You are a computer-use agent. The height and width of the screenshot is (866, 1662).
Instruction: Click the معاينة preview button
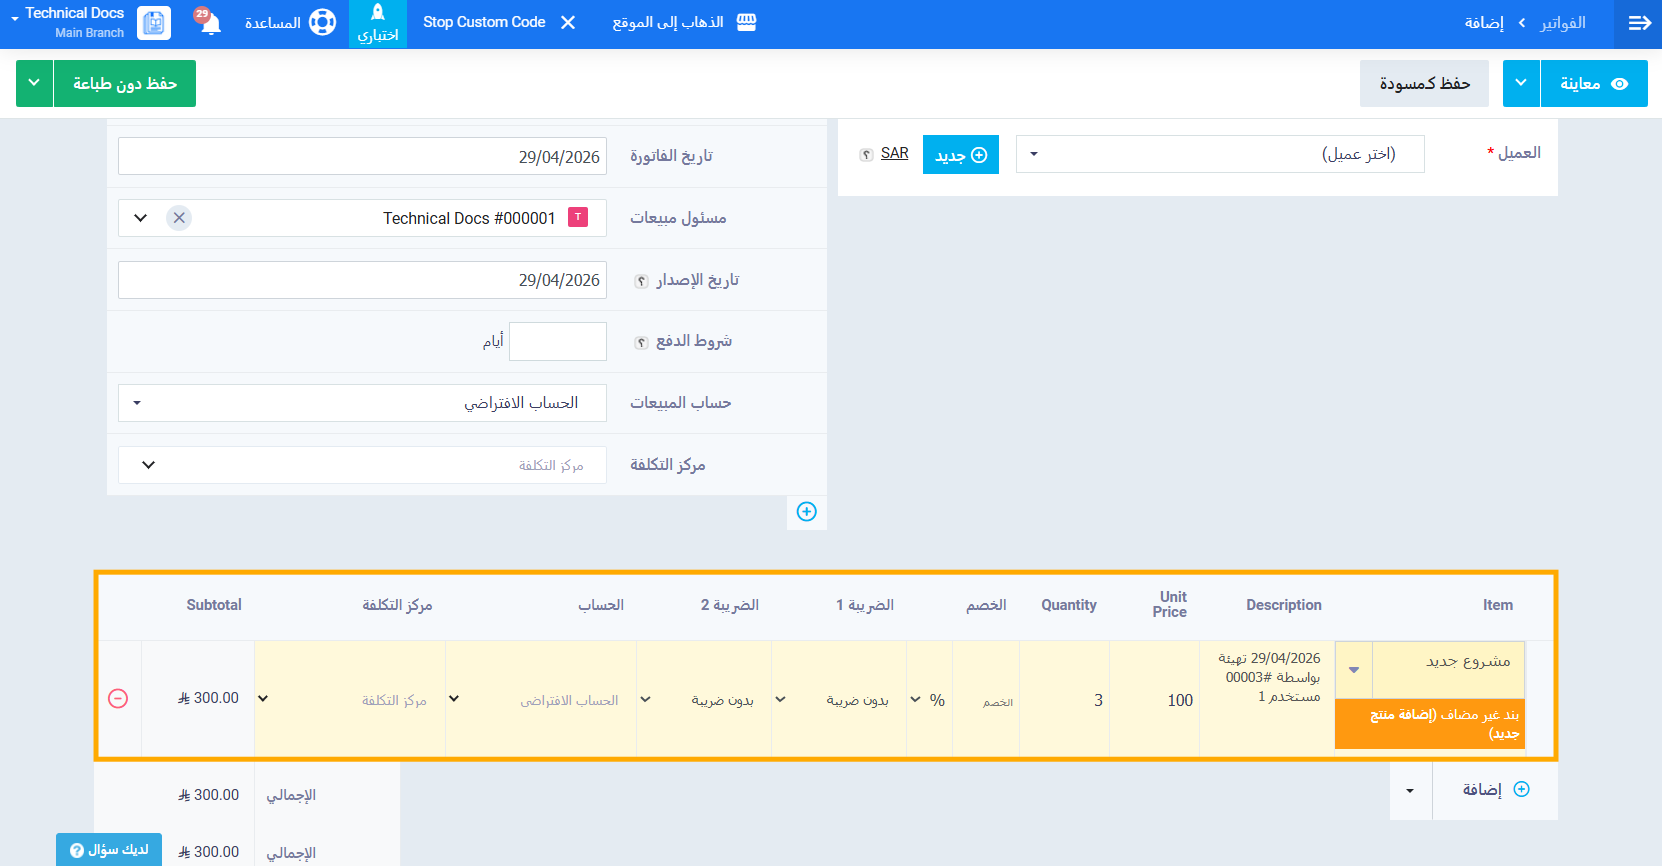[x=1593, y=83]
